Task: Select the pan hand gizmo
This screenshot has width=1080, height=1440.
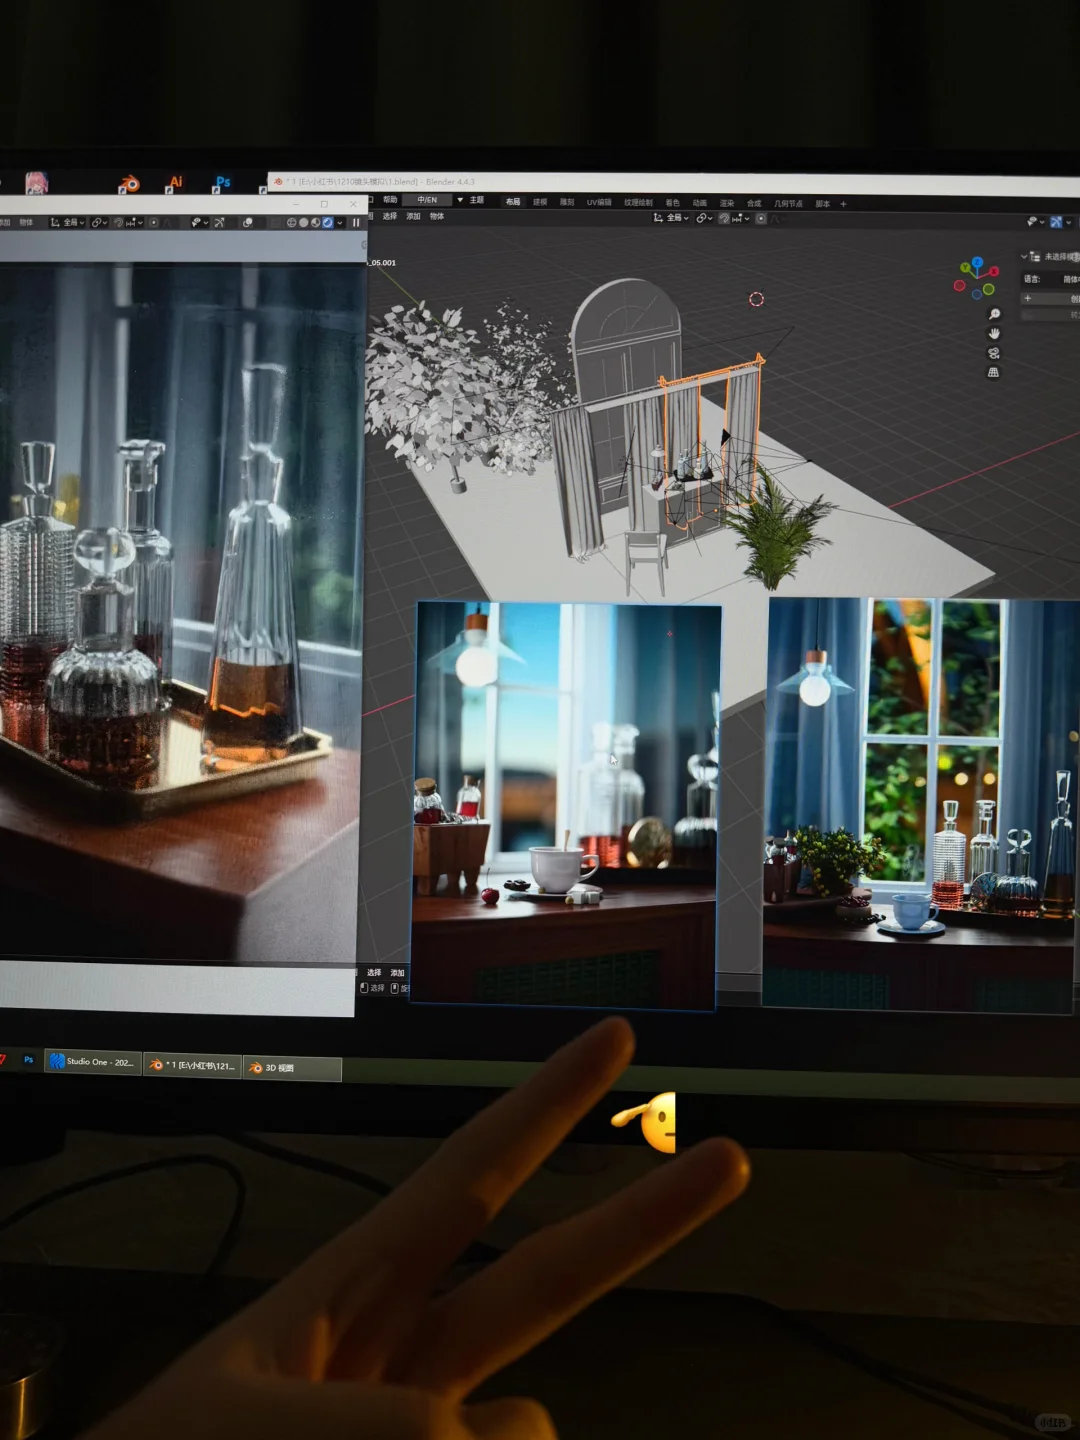Action: (994, 333)
